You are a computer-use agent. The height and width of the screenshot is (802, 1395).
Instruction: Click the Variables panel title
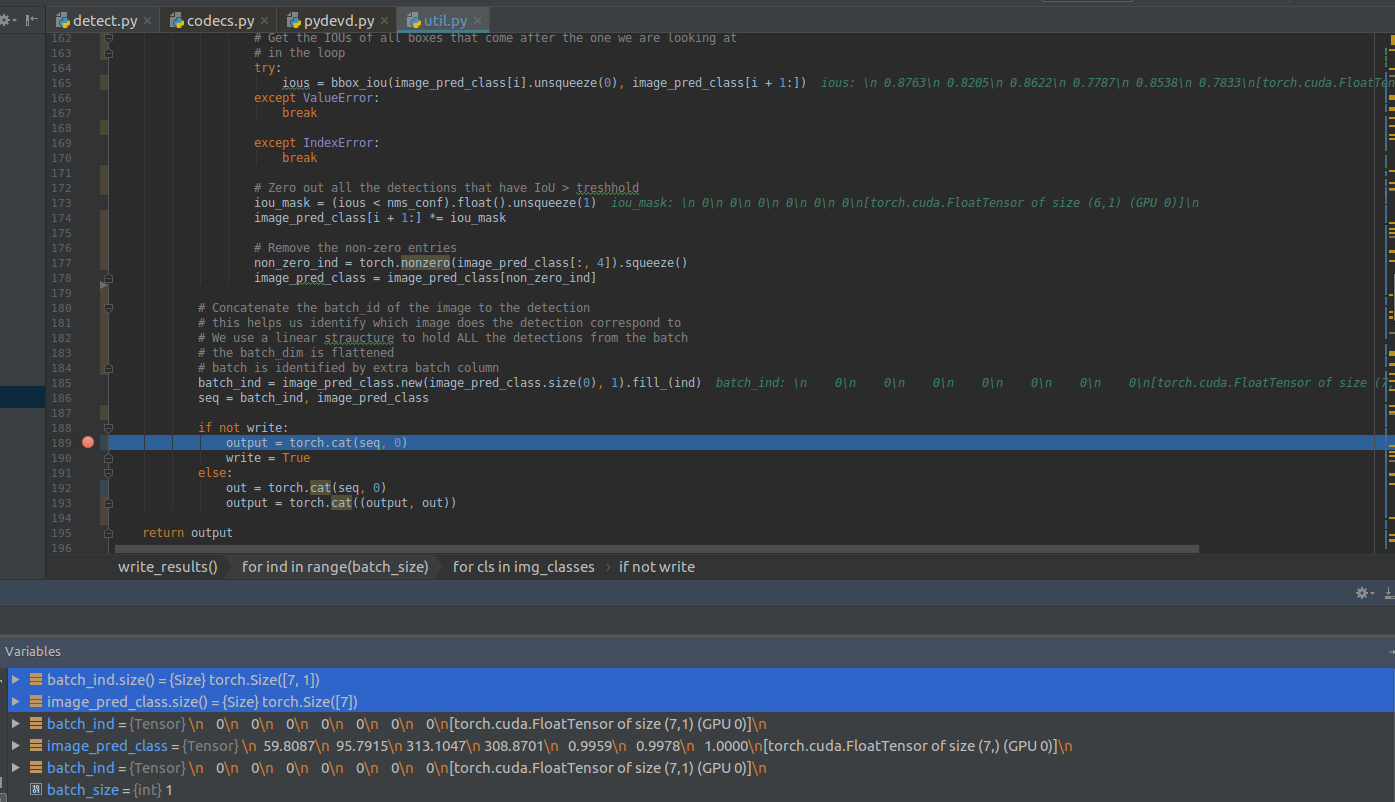33,651
